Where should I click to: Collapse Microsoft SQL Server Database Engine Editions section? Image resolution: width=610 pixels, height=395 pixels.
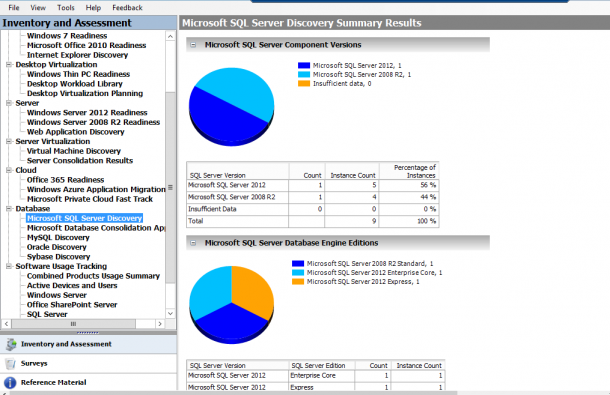(193, 243)
